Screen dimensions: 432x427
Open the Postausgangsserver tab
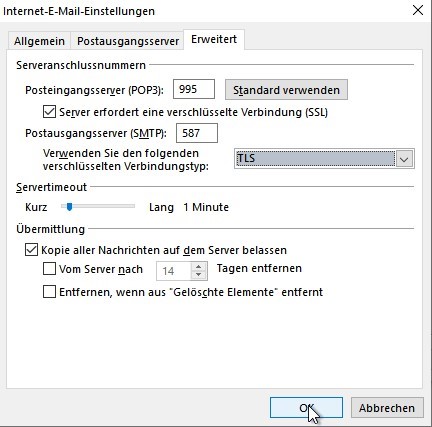click(x=128, y=41)
